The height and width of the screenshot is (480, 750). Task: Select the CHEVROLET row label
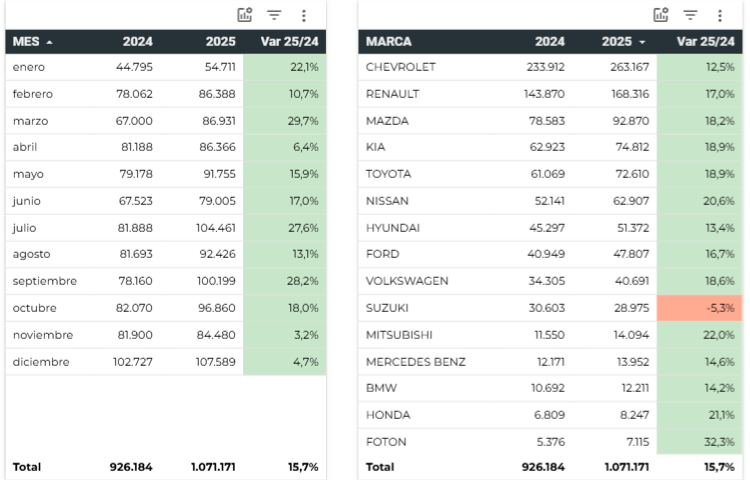pyautogui.click(x=401, y=67)
